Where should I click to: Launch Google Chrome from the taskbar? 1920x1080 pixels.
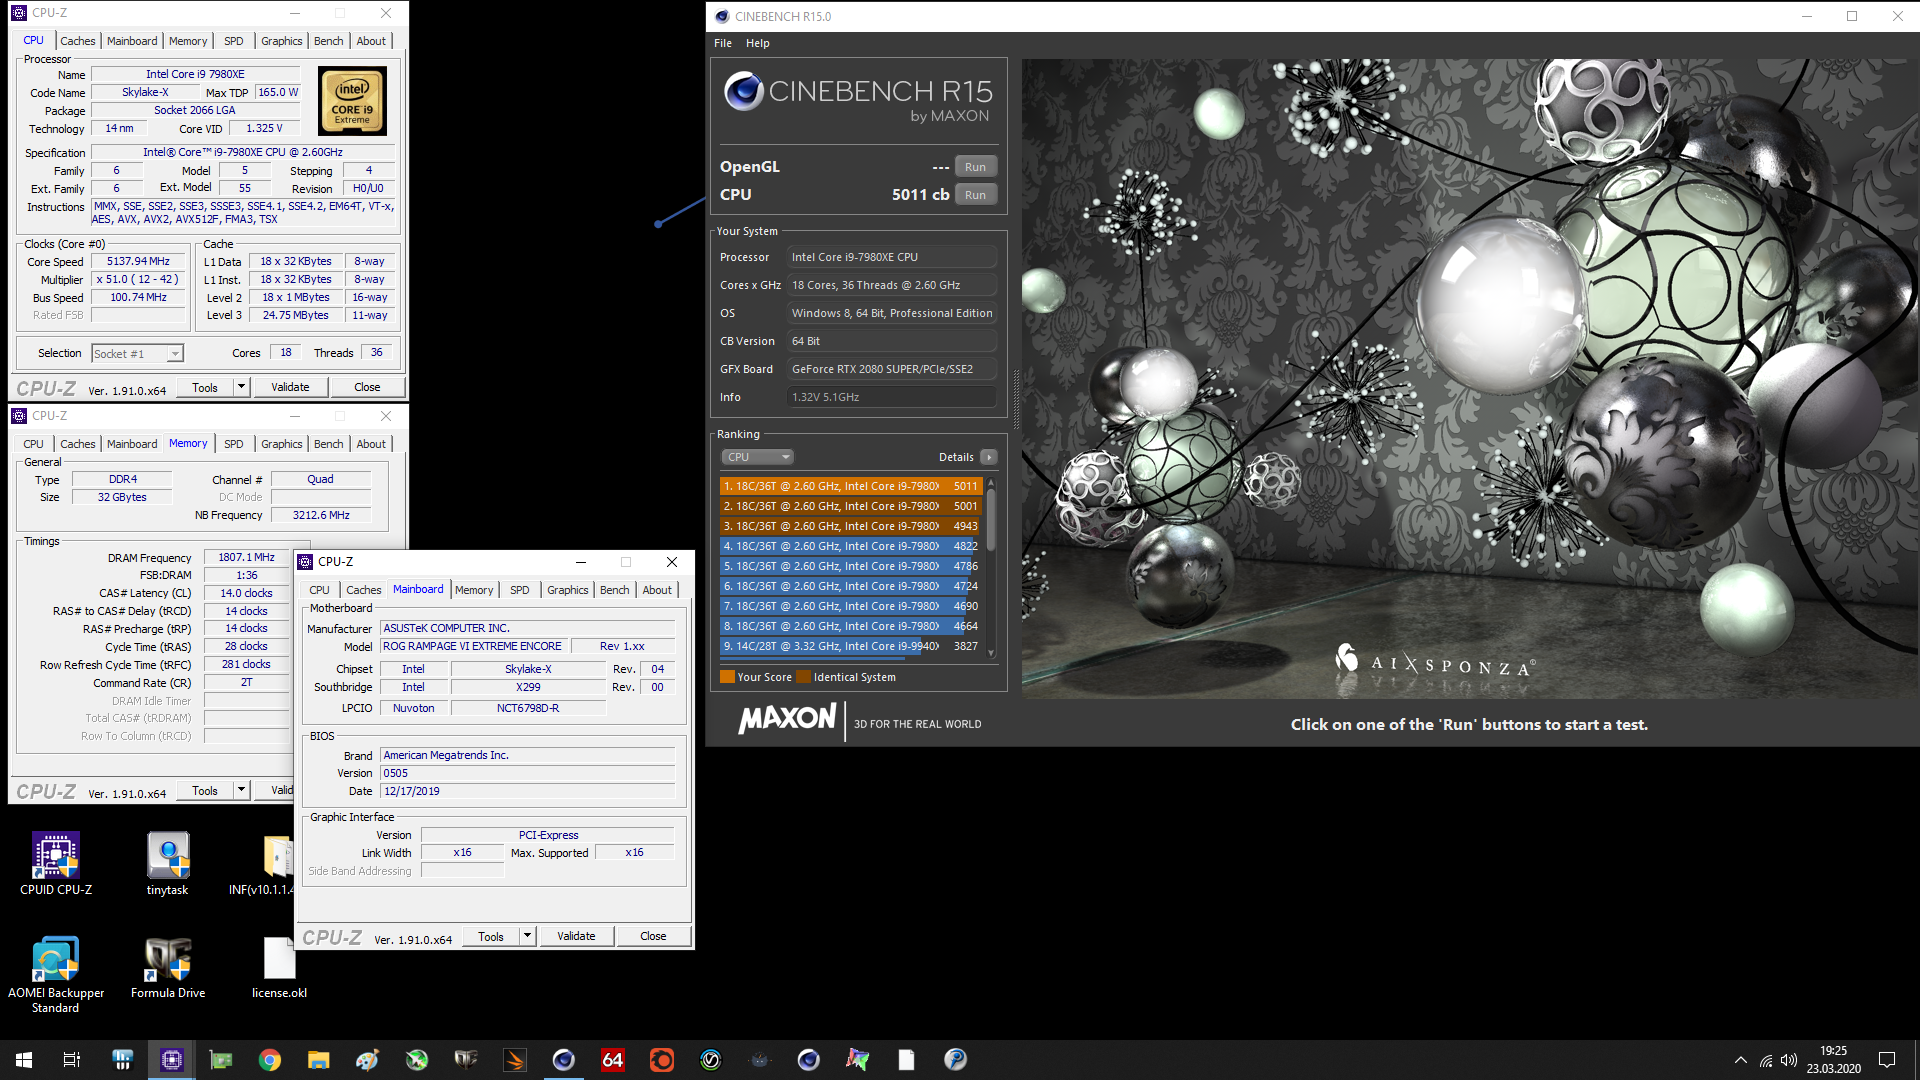270,1060
